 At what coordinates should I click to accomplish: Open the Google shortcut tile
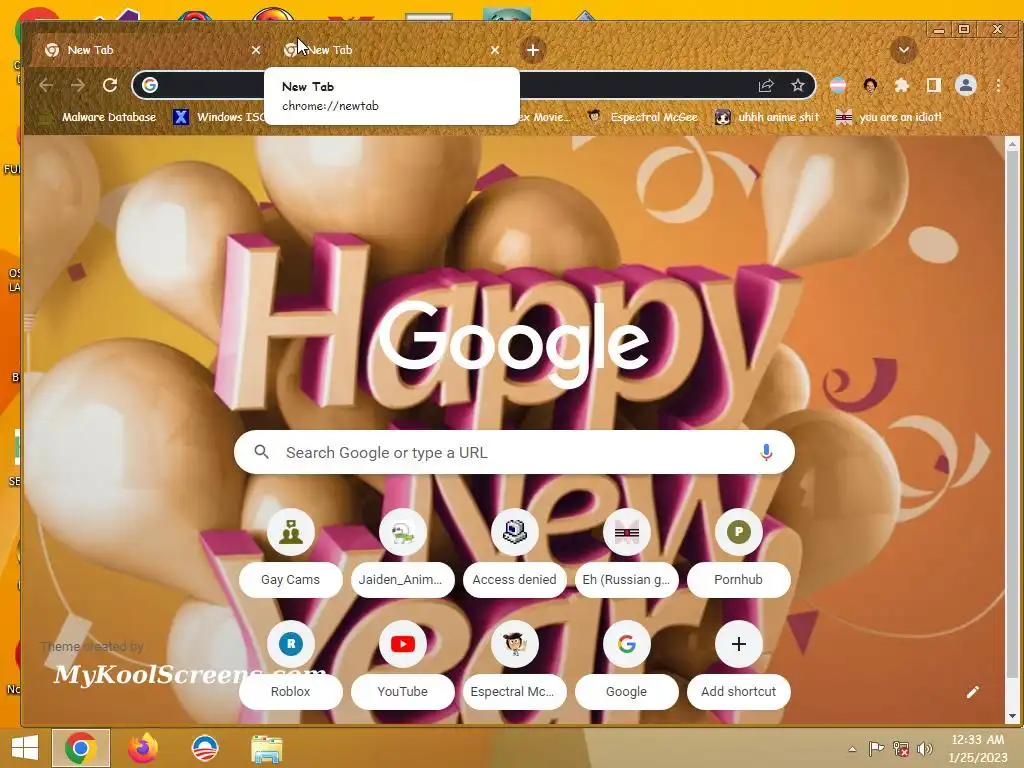pos(626,664)
